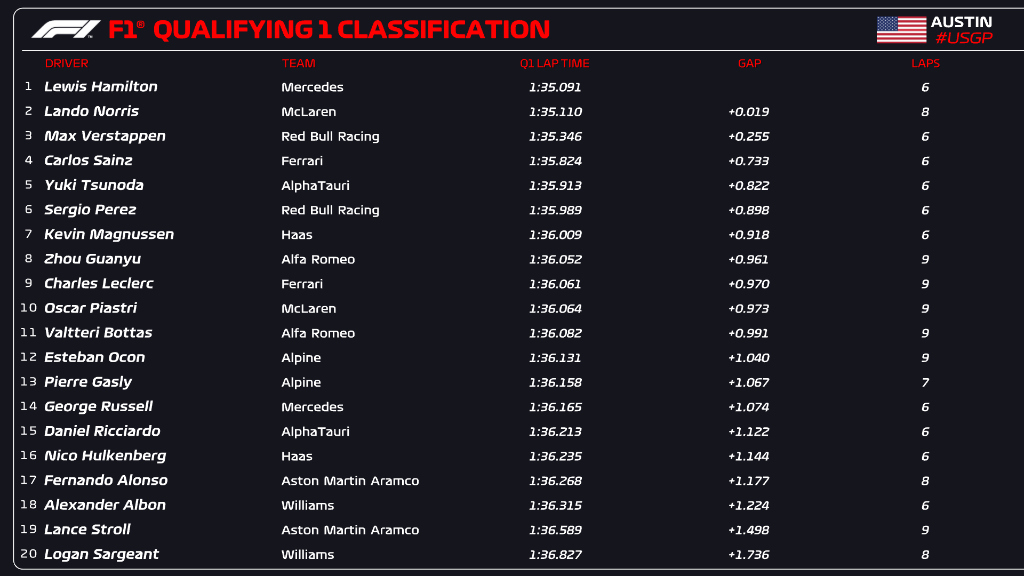Viewport: 1024px width, 576px height.
Task: Click the LAPS column header
Action: 925,63
